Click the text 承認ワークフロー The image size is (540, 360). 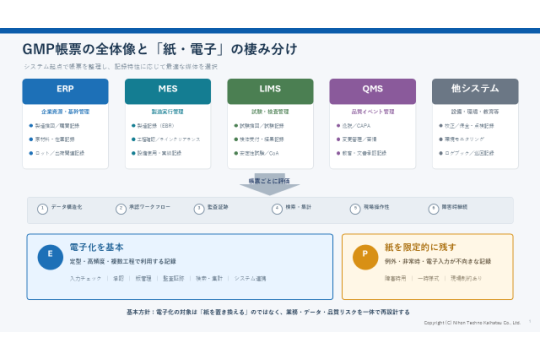coord(149,207)
